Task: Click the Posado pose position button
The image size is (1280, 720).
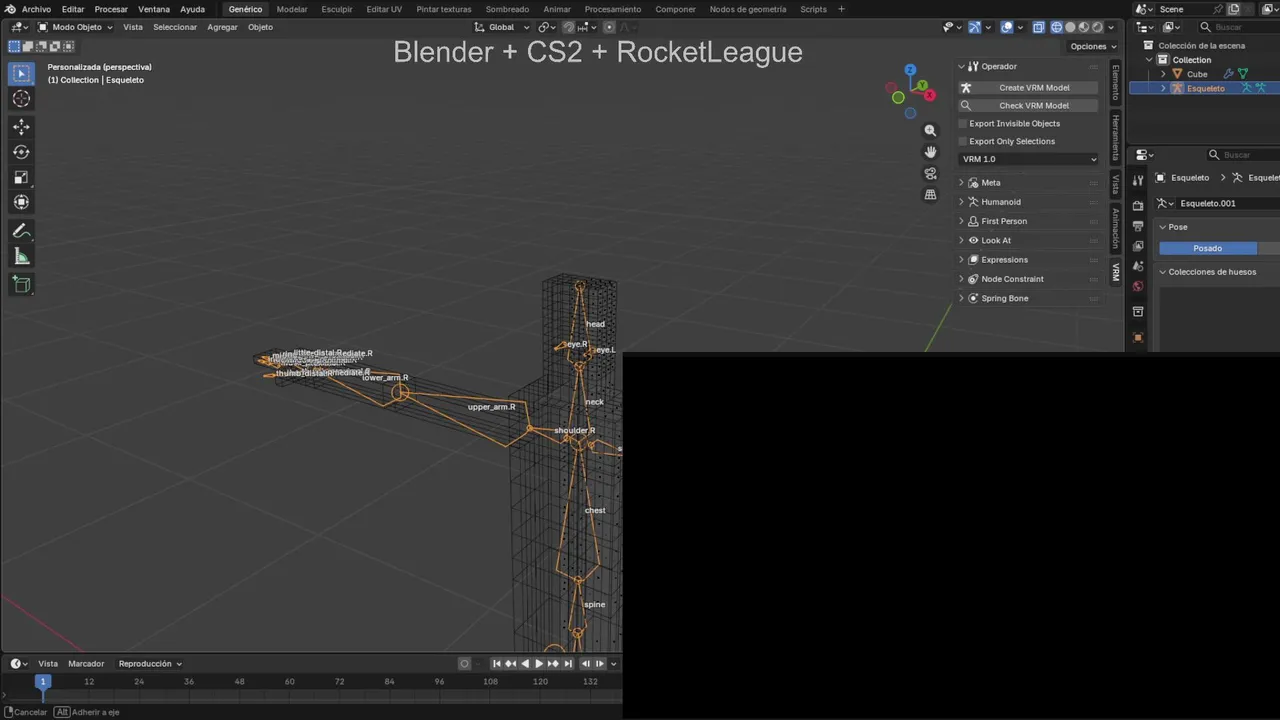Action: click(1208, 248)
